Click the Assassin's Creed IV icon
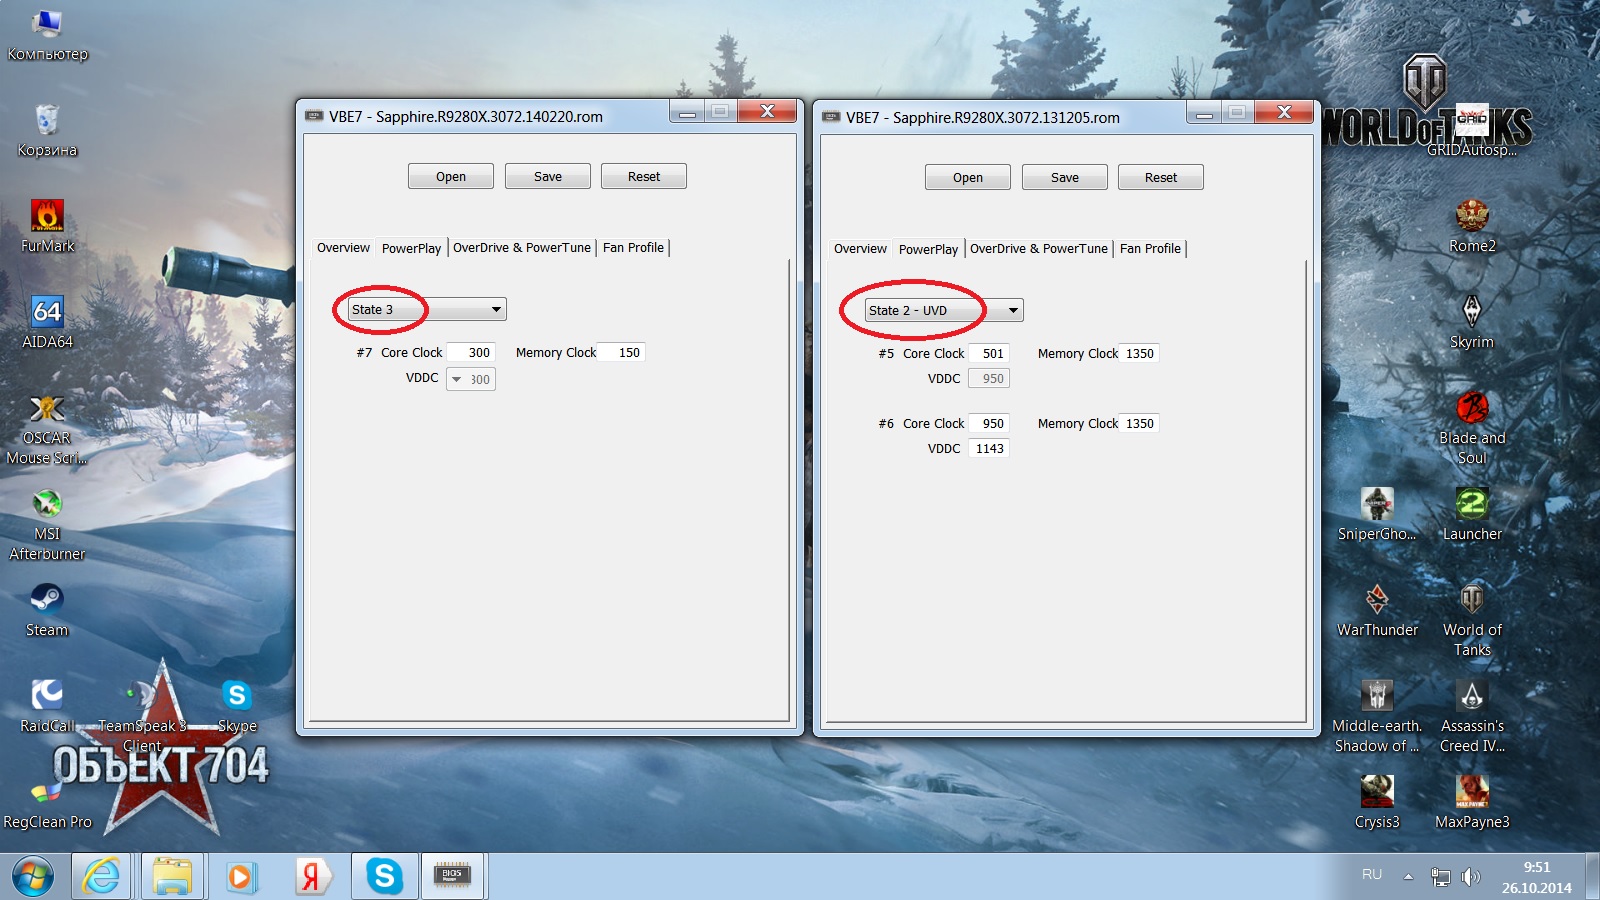Image resolution: width=1600 pixels, height=900 pixels. pos(1472,715)
